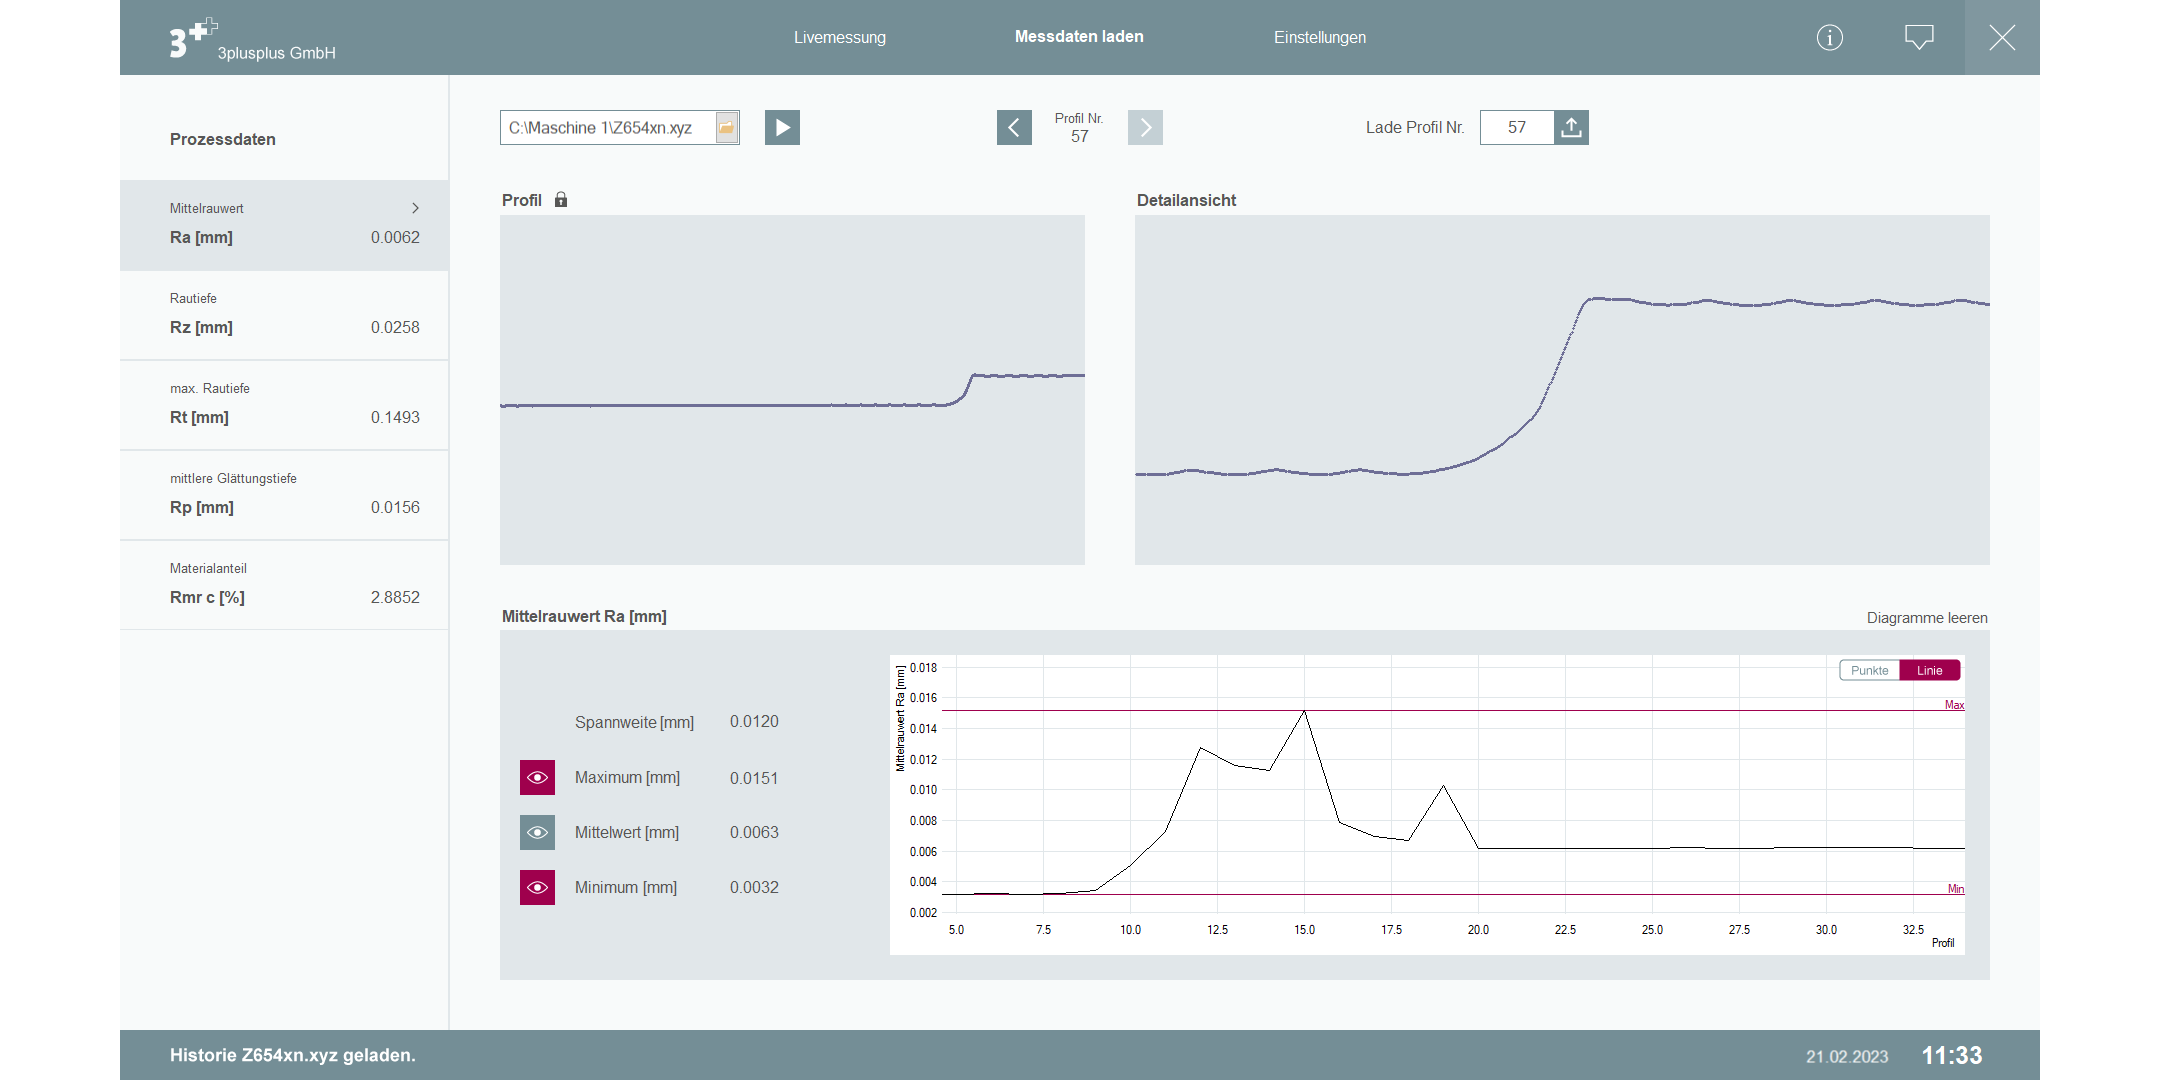The height and width of the screenshot is (1080, 2160).
Task: Toggle visibility of Mittelwert line
Action: pos(537,832)
